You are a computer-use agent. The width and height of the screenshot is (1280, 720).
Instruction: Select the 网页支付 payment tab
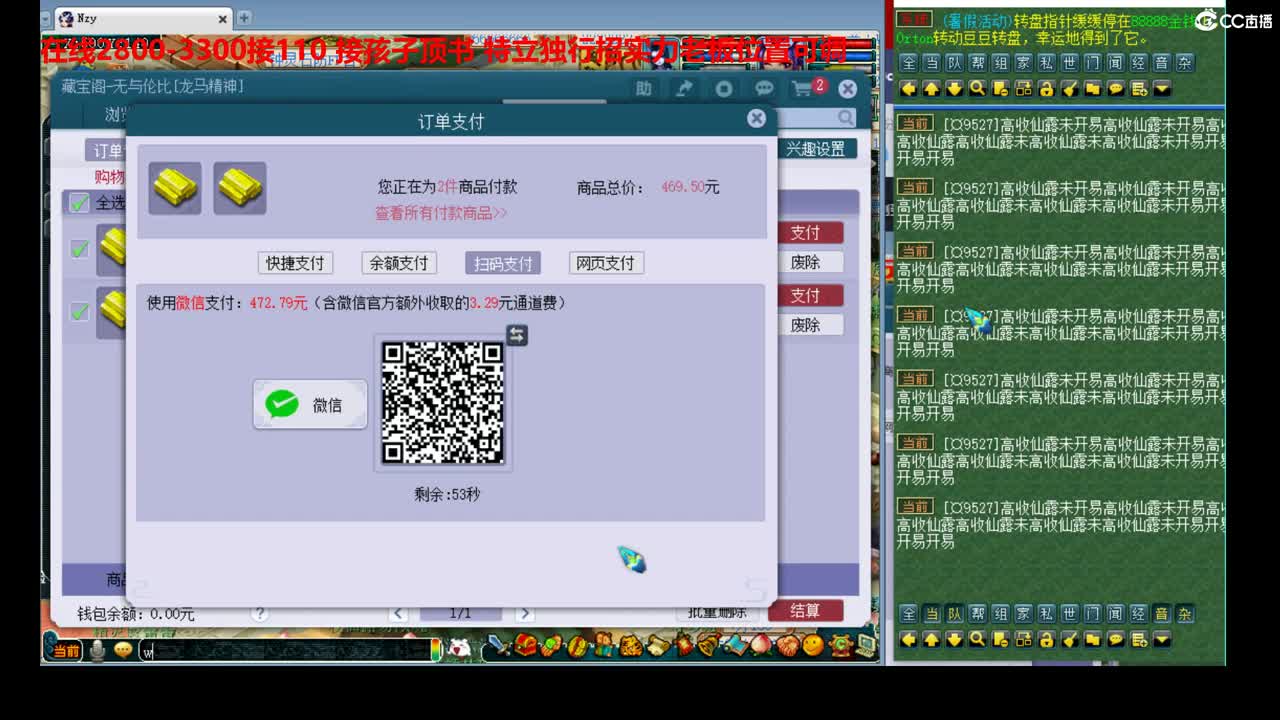pyautogui.click(x=606, y=263)
